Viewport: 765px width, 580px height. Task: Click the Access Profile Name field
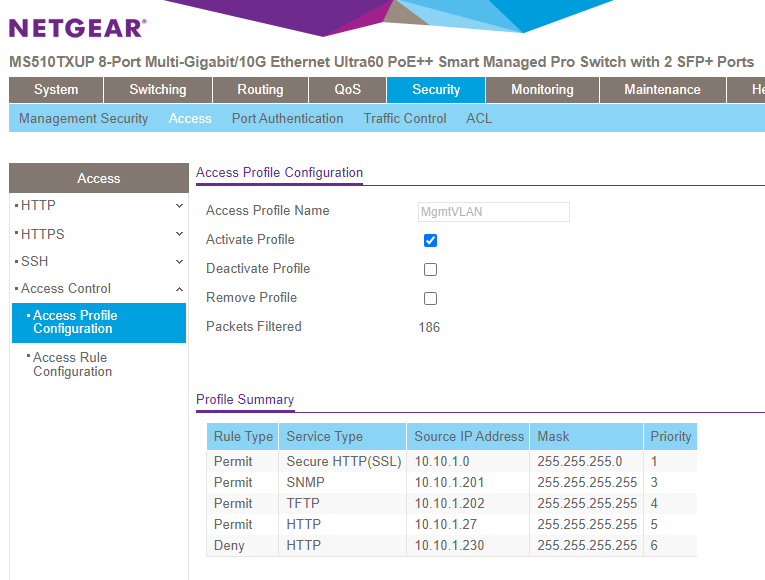(493, 211)
